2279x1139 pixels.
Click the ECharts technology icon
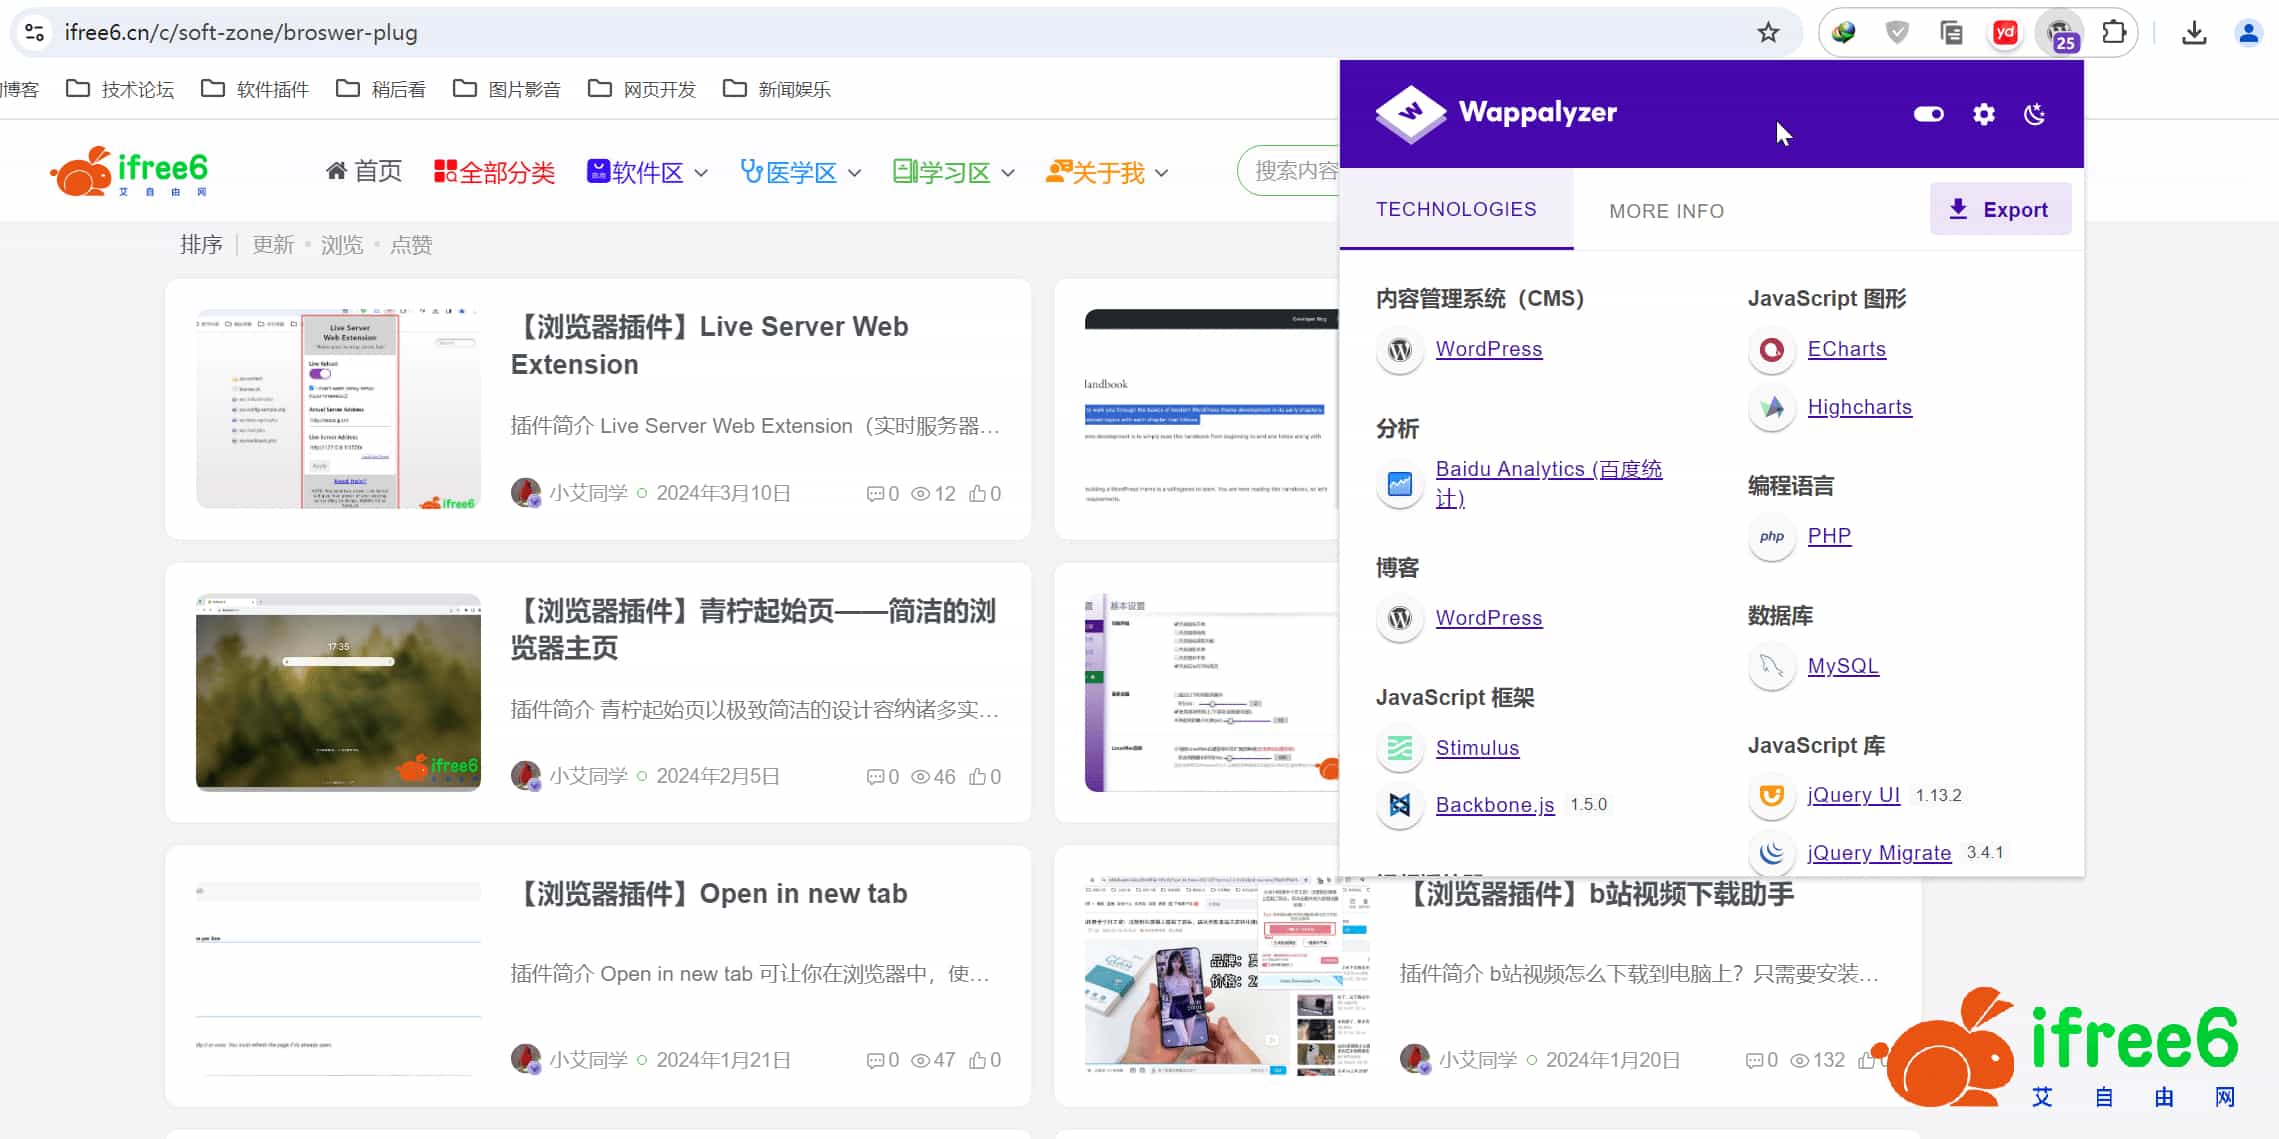coord(1771,350)
